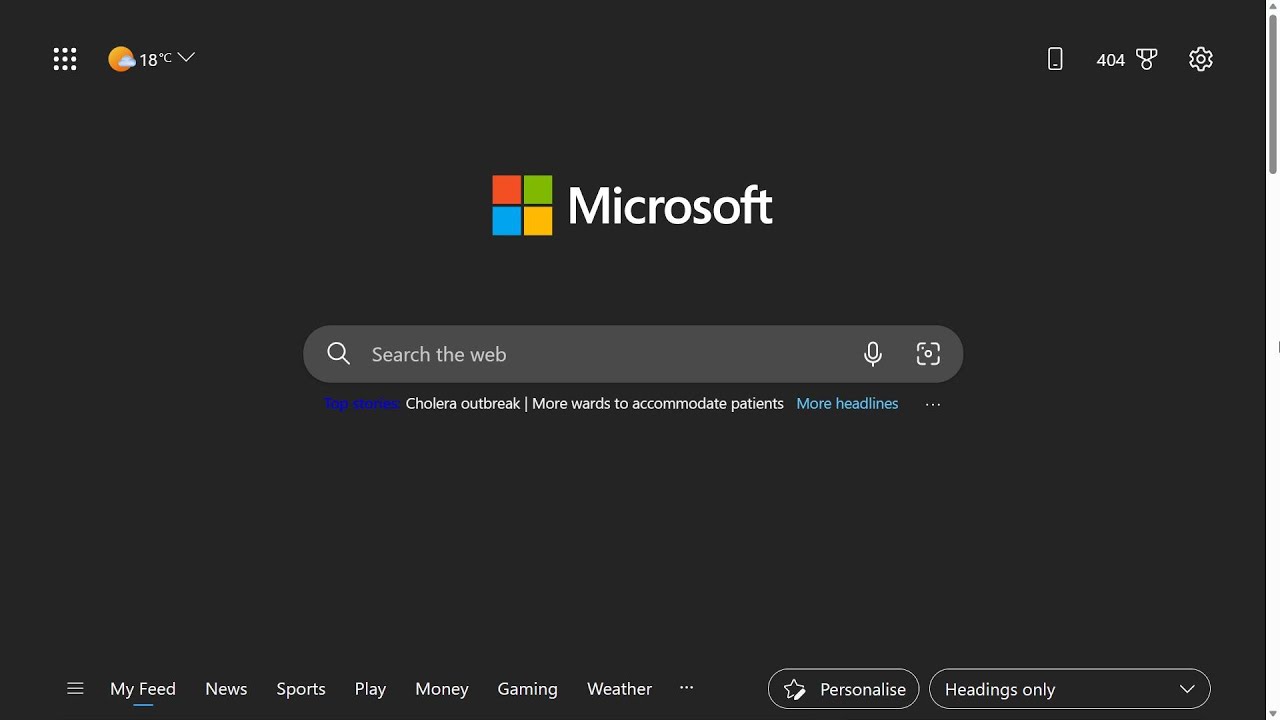The height and width of the screenshot is (720, 1280).
Task: Click the 18°C temperature reading
Action: coord(155,59)
